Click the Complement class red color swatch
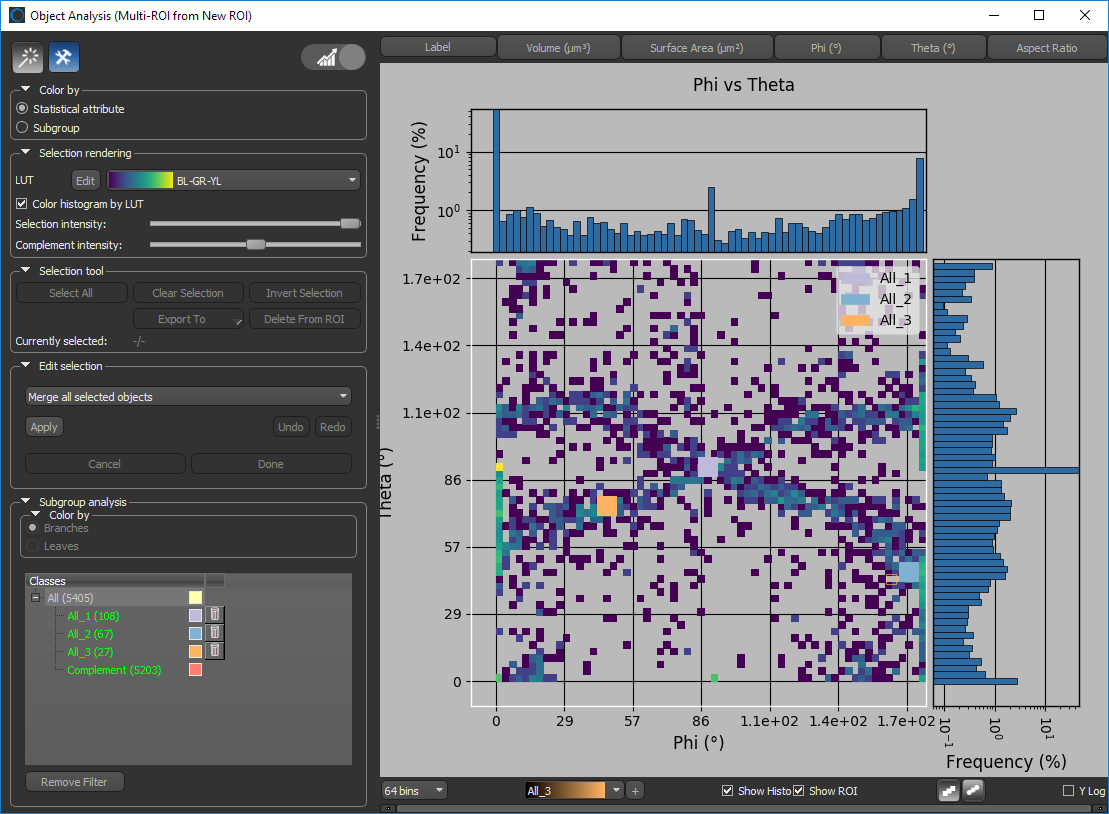 click(x=195, y=670)
